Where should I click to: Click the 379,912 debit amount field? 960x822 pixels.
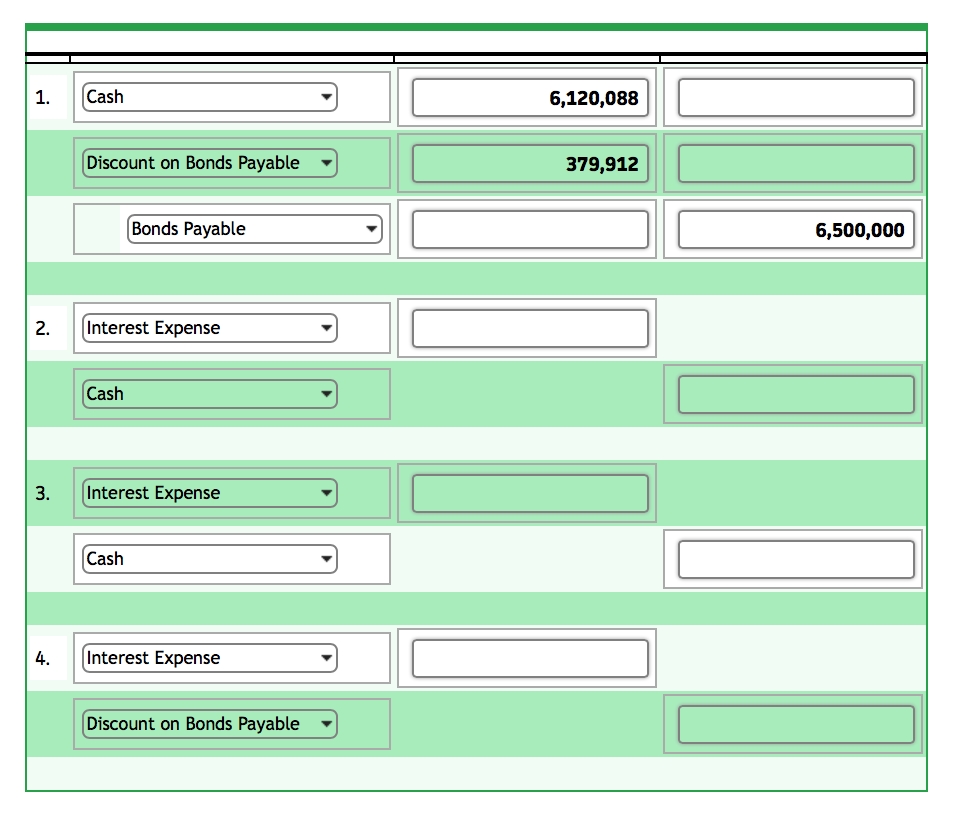click(x=530, y=163)
